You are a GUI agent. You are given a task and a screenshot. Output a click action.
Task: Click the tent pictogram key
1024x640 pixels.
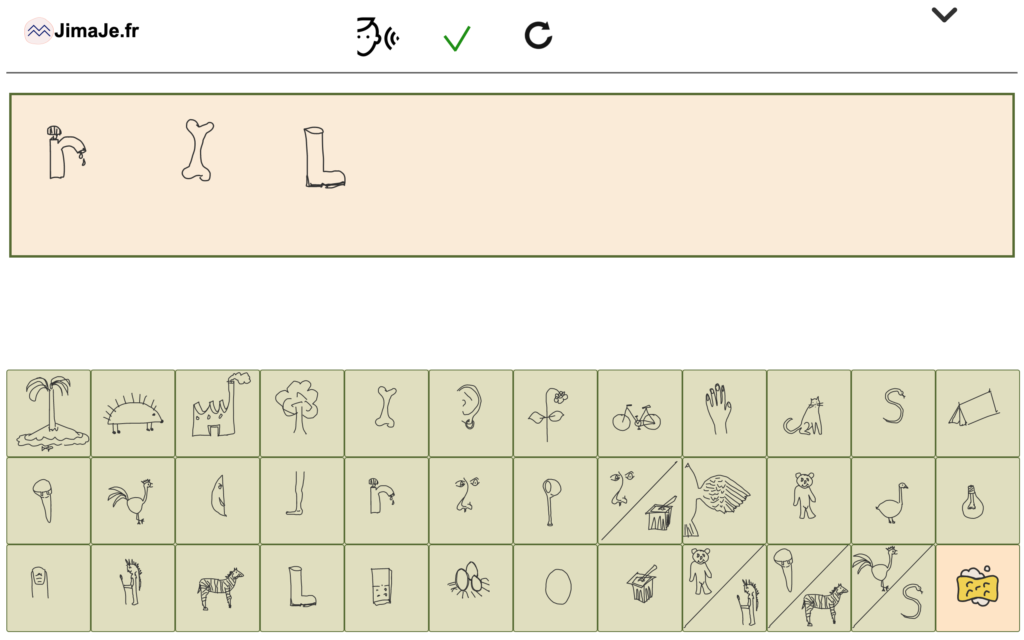pyautogui.click(x=978, y=413)
